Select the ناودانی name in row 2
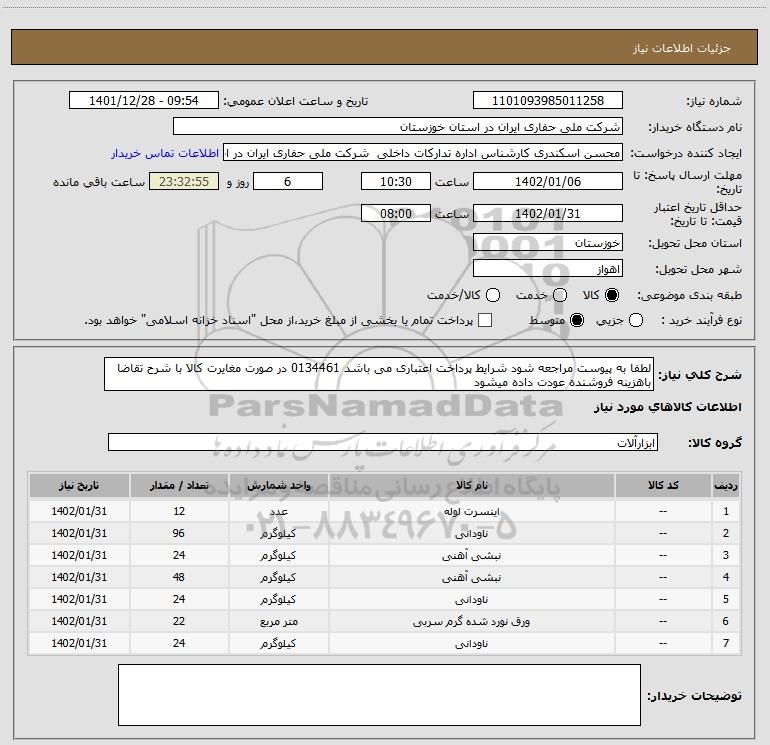The image size is (770, 745). tap(471, 534)
